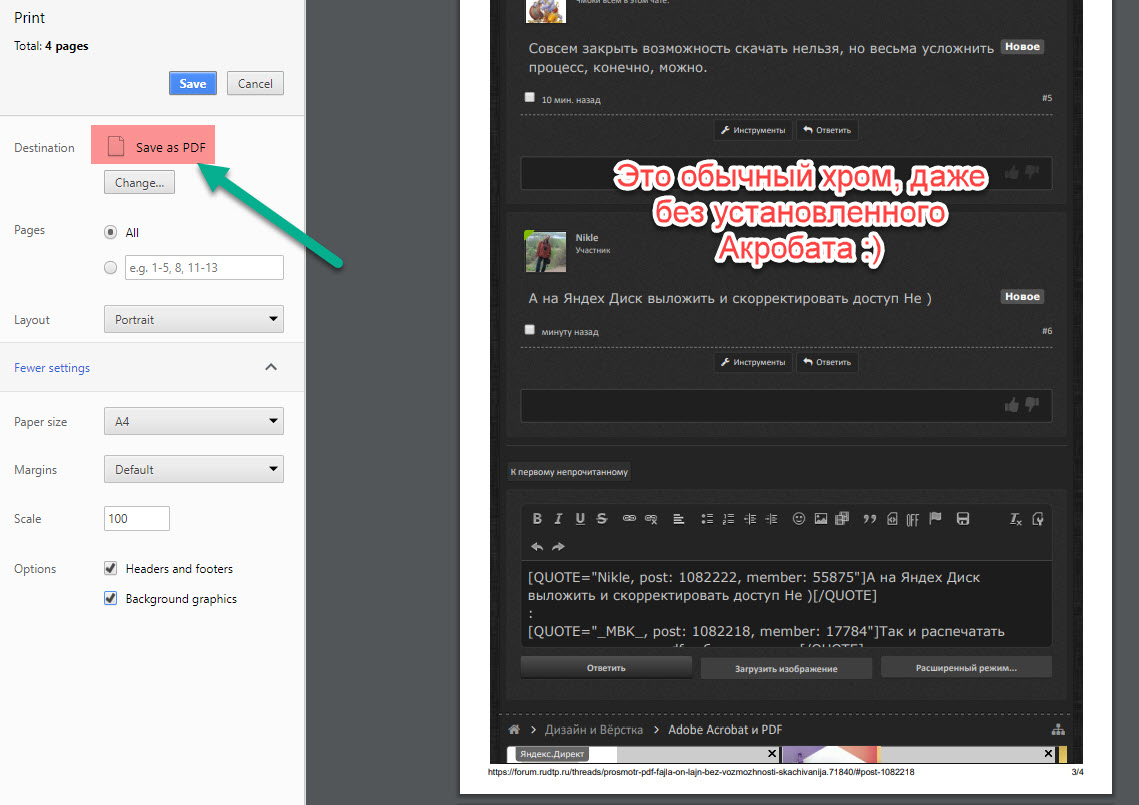Collapse options via Fewer settings chevron
The image size is (1139, 805).
tap(271, 367)
